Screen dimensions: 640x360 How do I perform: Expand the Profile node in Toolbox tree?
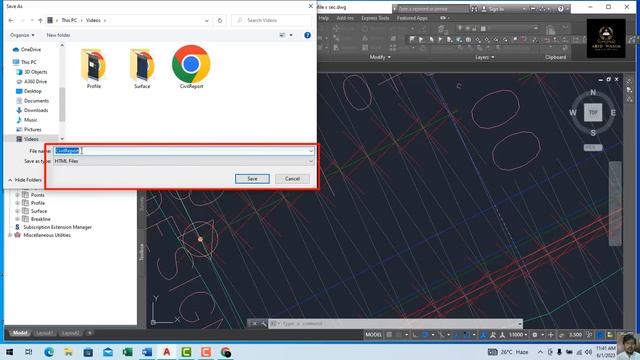click(x=18, y=203)
